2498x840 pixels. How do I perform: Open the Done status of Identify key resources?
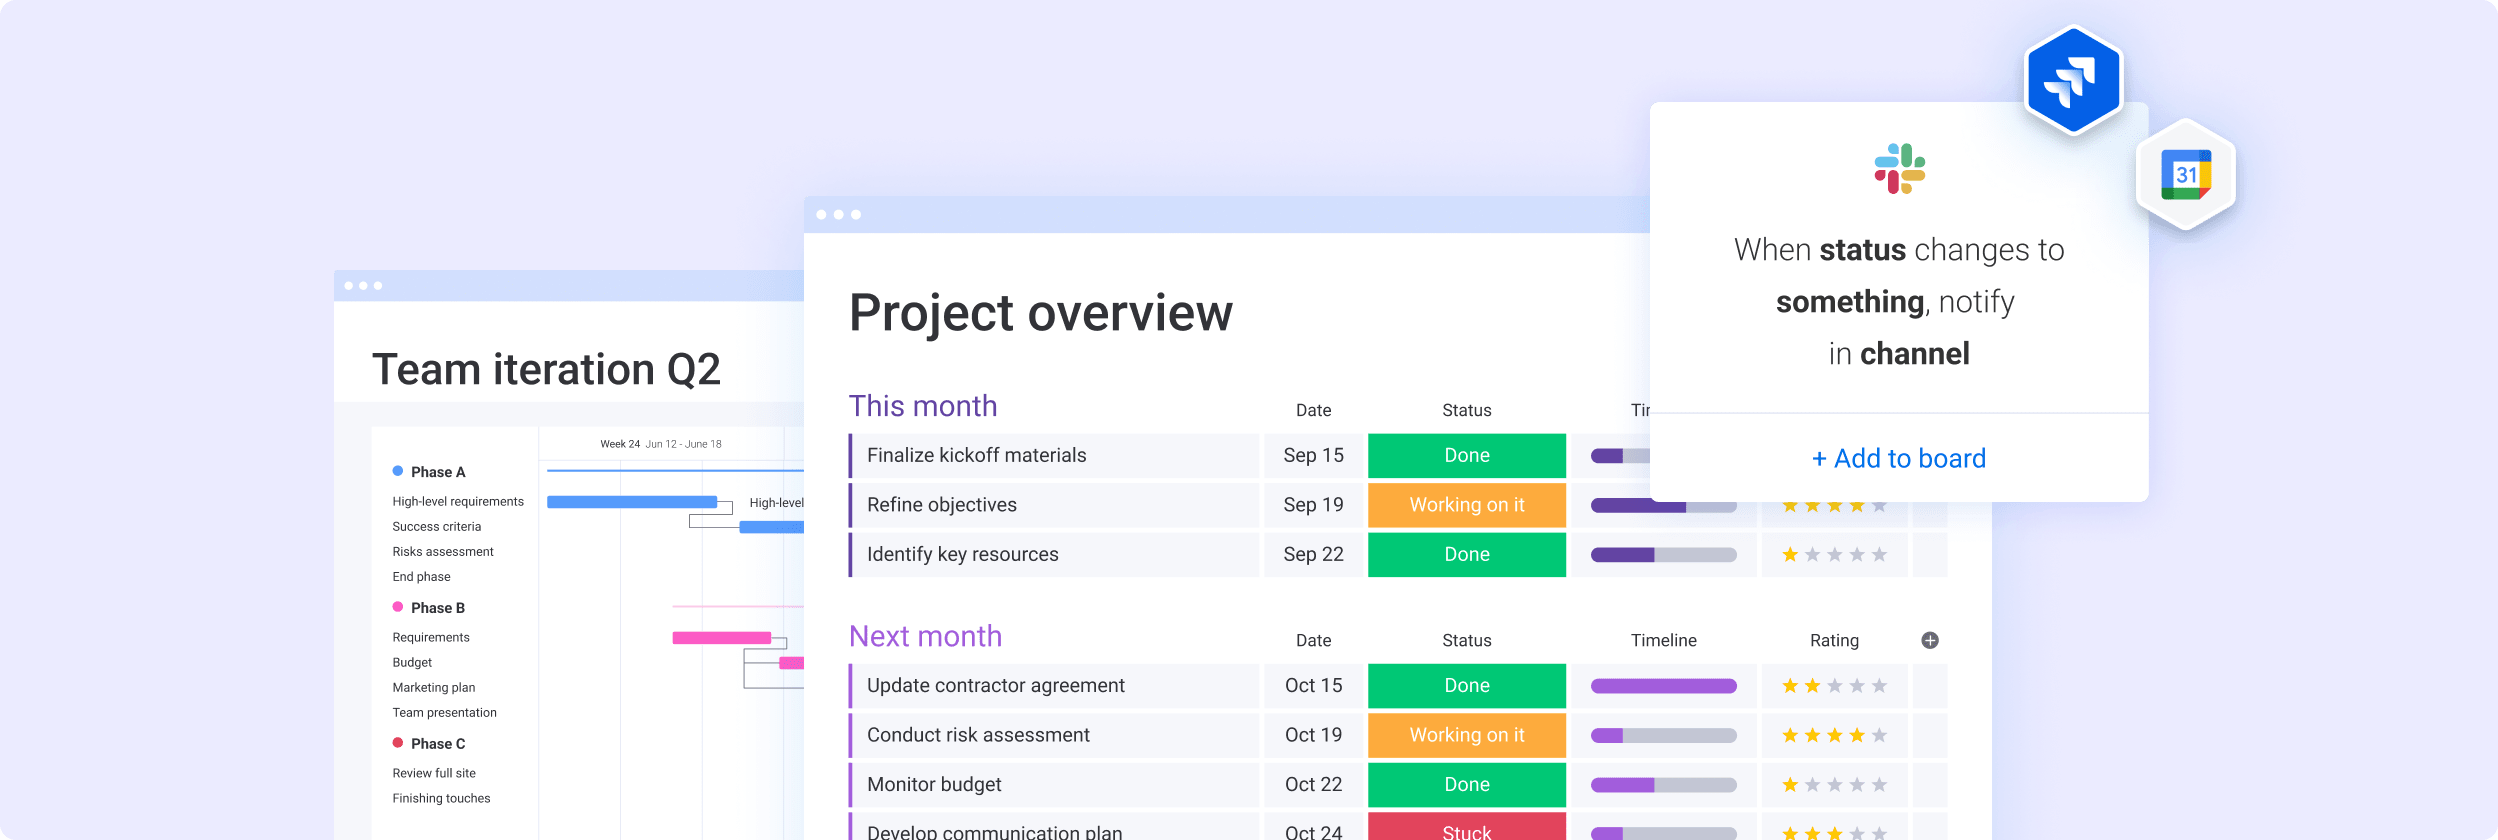click(1467, 554)
